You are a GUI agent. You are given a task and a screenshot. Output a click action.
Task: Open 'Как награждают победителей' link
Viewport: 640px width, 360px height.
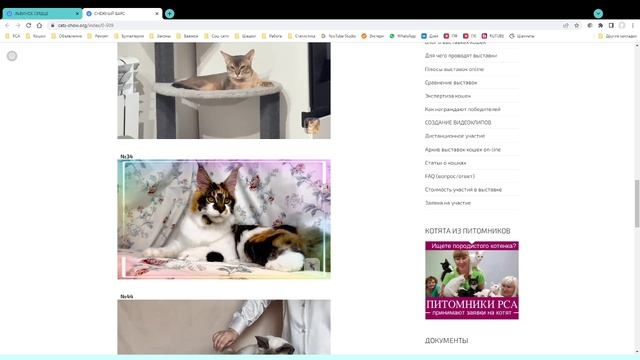[x=462, y=109]
